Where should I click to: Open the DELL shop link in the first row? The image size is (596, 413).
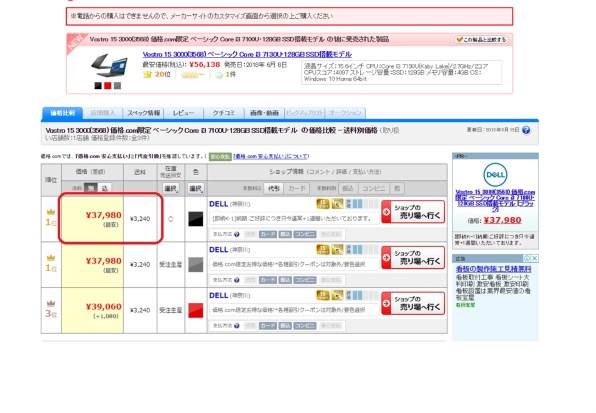pos(219,204)
